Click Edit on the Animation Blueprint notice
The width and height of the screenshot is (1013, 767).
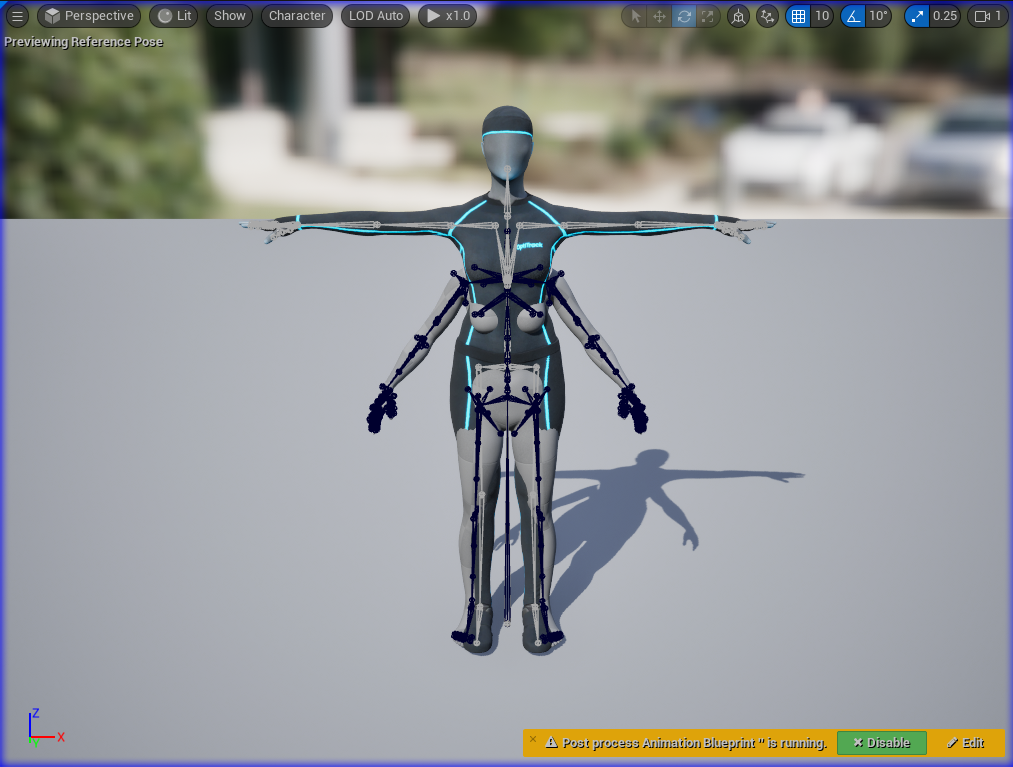pyautogui.click(x=966, y=743)
